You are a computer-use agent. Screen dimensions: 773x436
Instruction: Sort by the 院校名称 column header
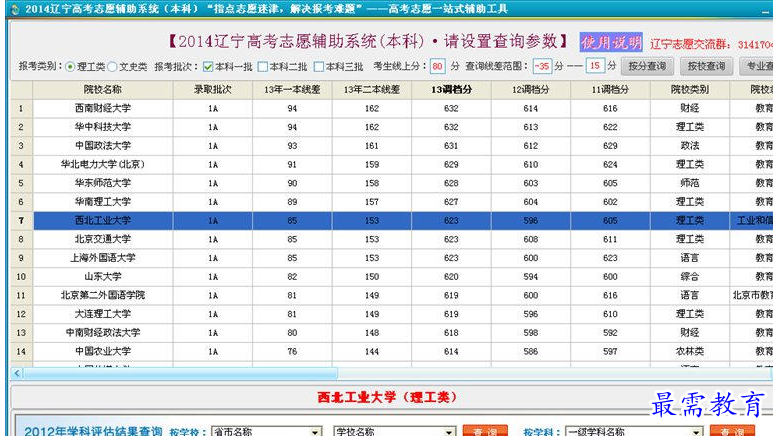(103, 90)
